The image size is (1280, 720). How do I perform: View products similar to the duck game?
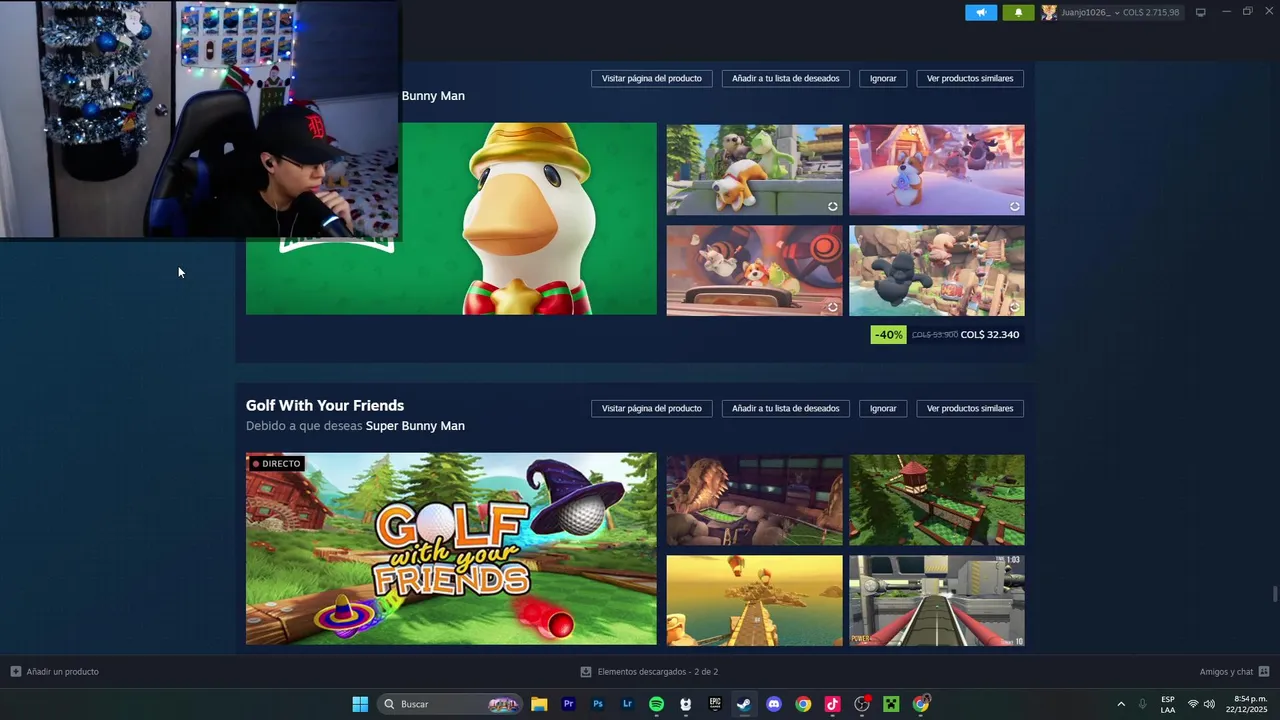click(970, 78)
